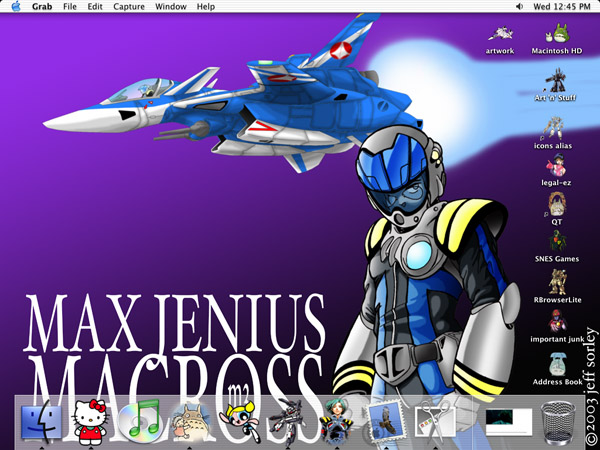Open the Capture menu
Image resolution: width=600 pixels, height=450 pixels.
click(129, 7)
